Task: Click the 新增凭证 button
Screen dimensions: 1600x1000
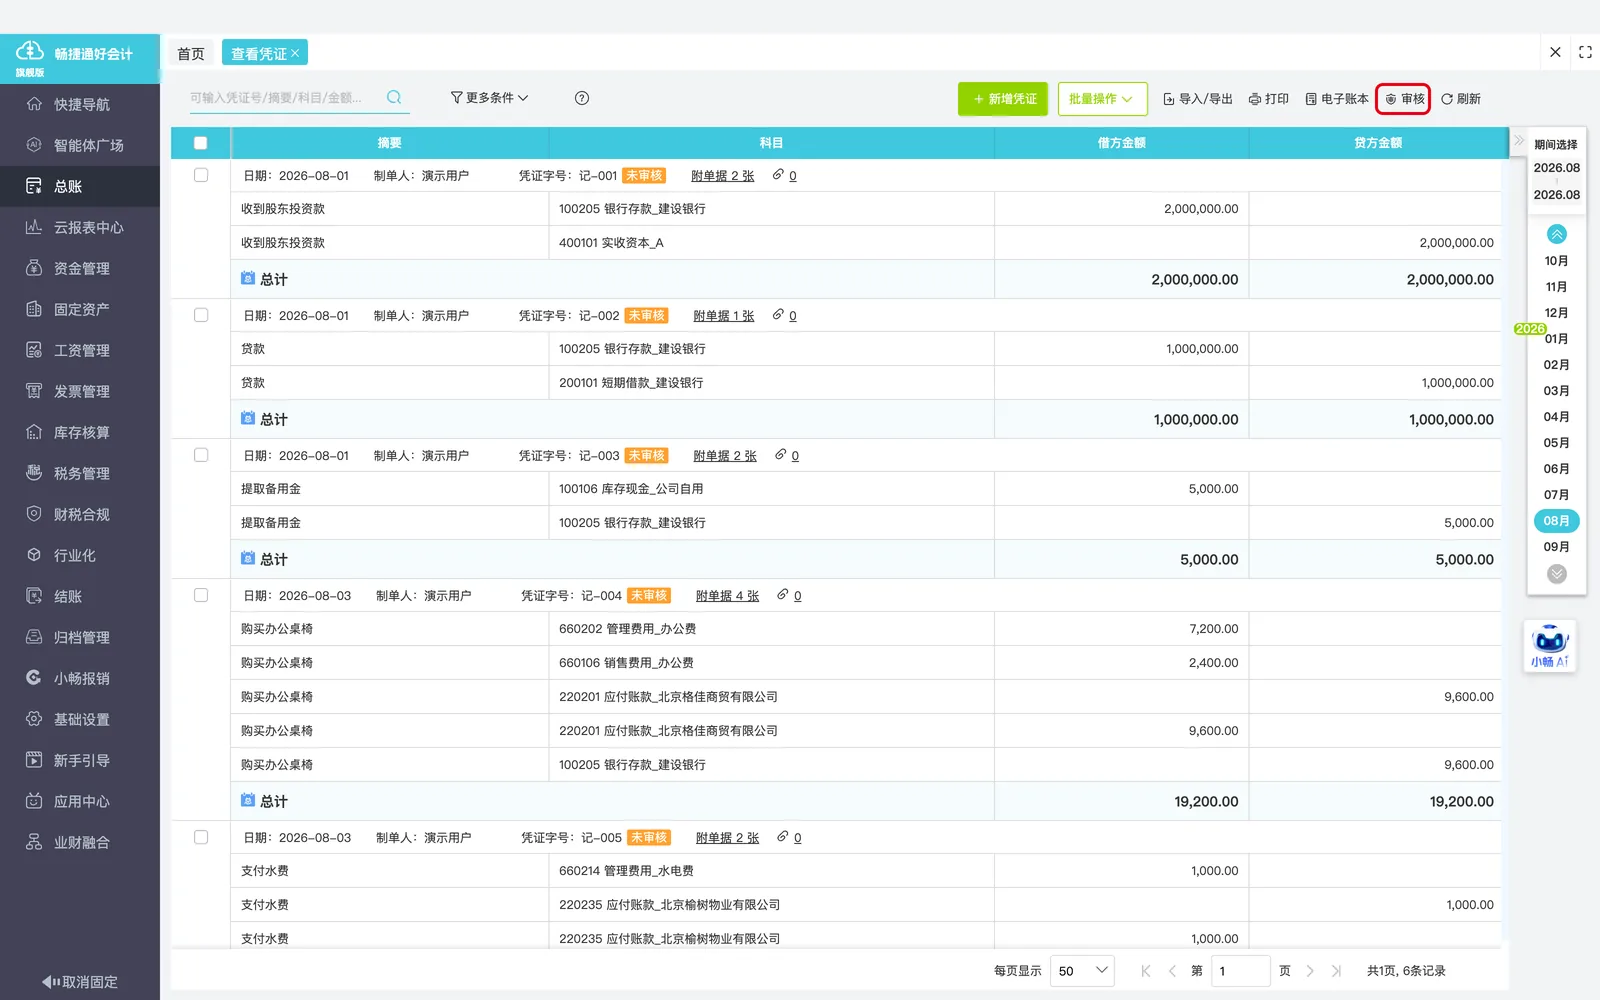Action: (x=1003, y=99)
